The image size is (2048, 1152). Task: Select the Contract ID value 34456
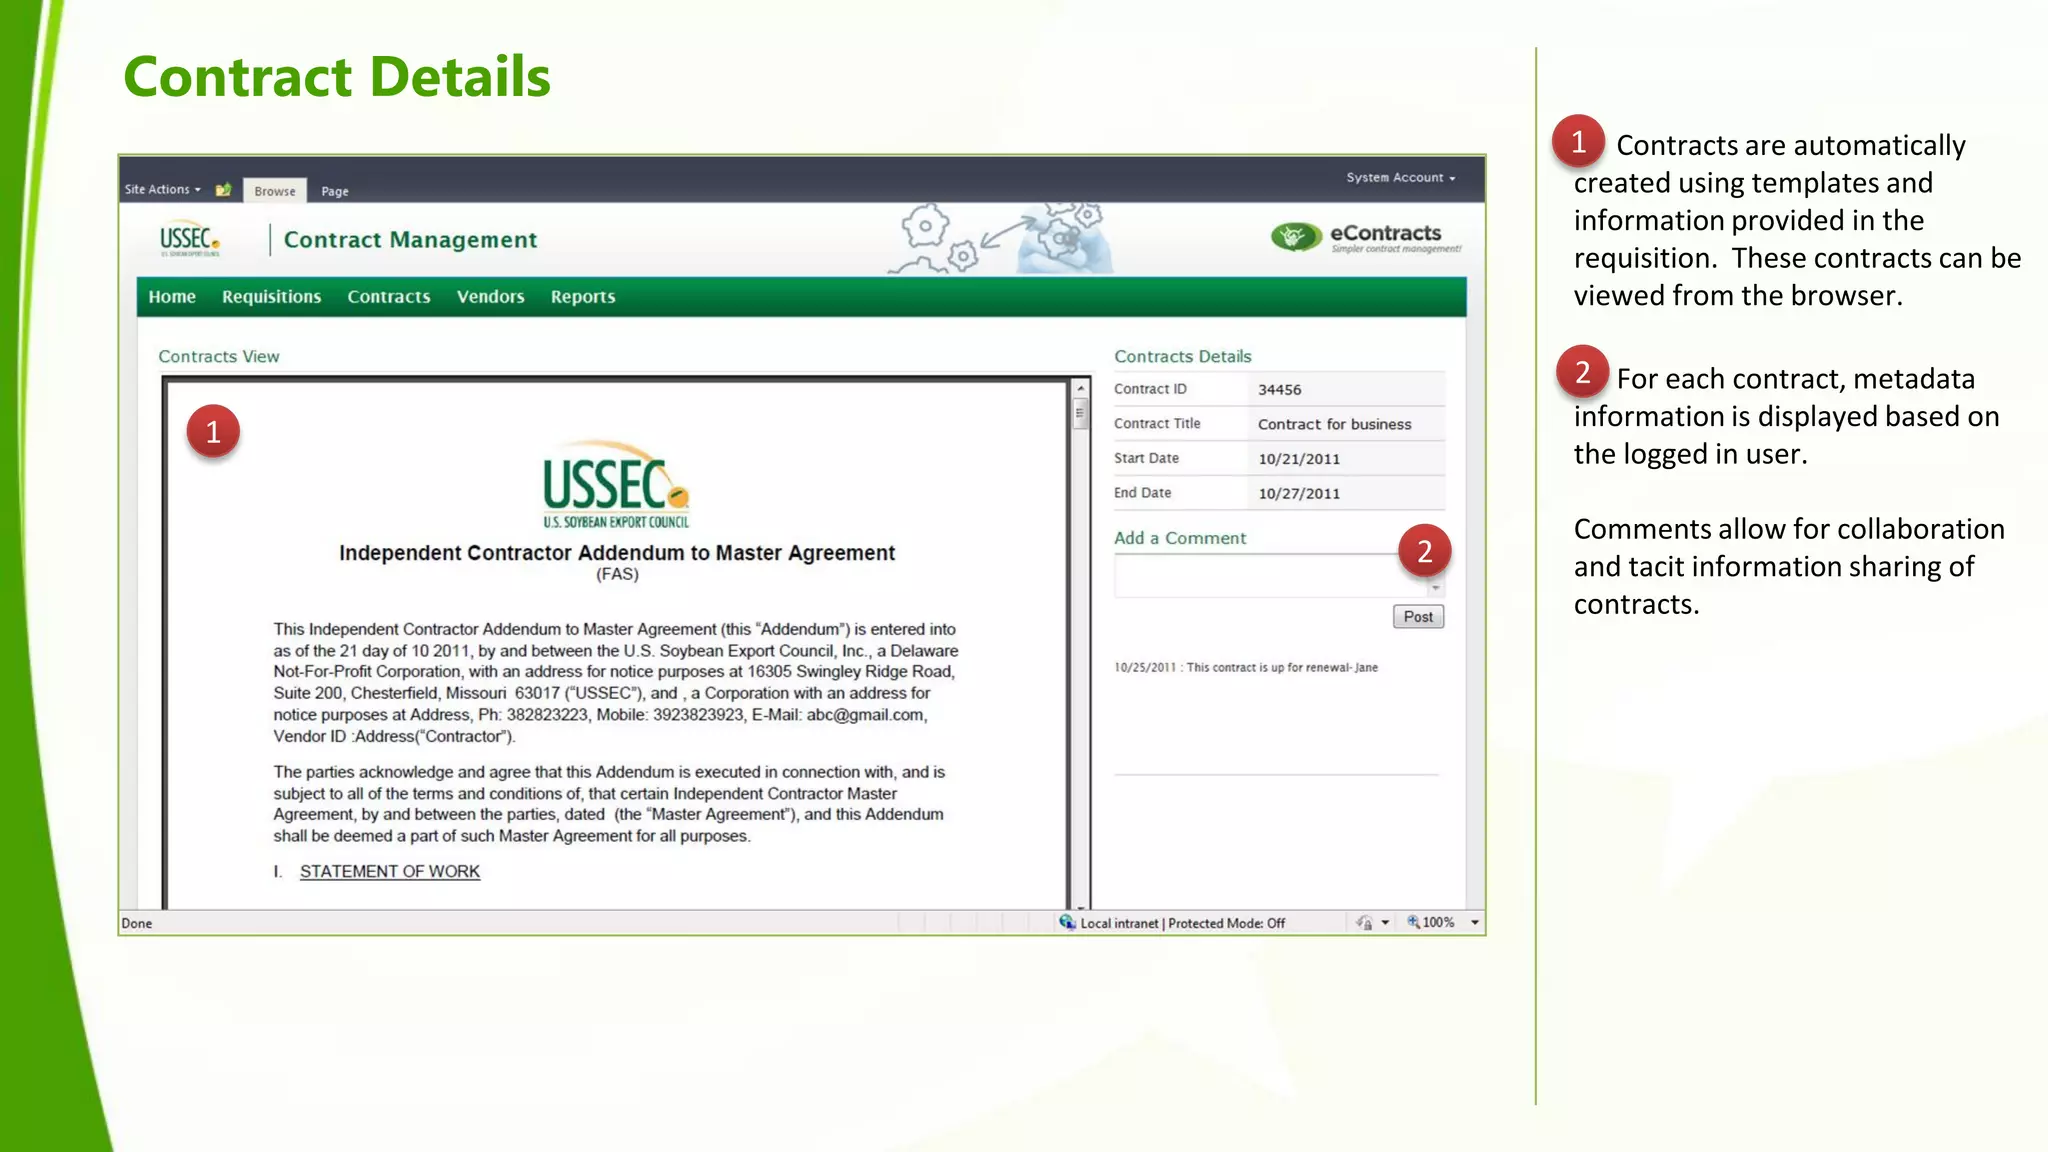pyautogui.click(x=1280, y=390)
